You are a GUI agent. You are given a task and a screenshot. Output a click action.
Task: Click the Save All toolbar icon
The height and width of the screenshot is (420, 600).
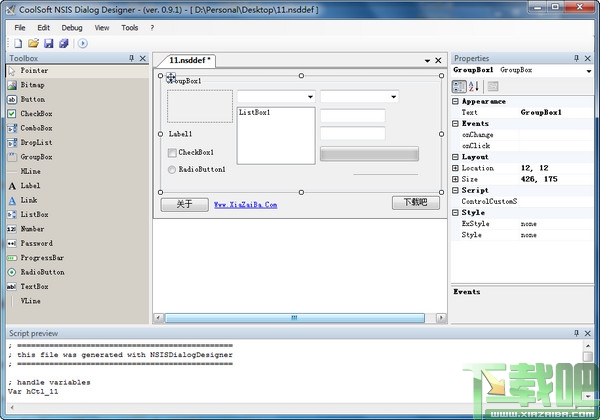[x=64, y=43]
